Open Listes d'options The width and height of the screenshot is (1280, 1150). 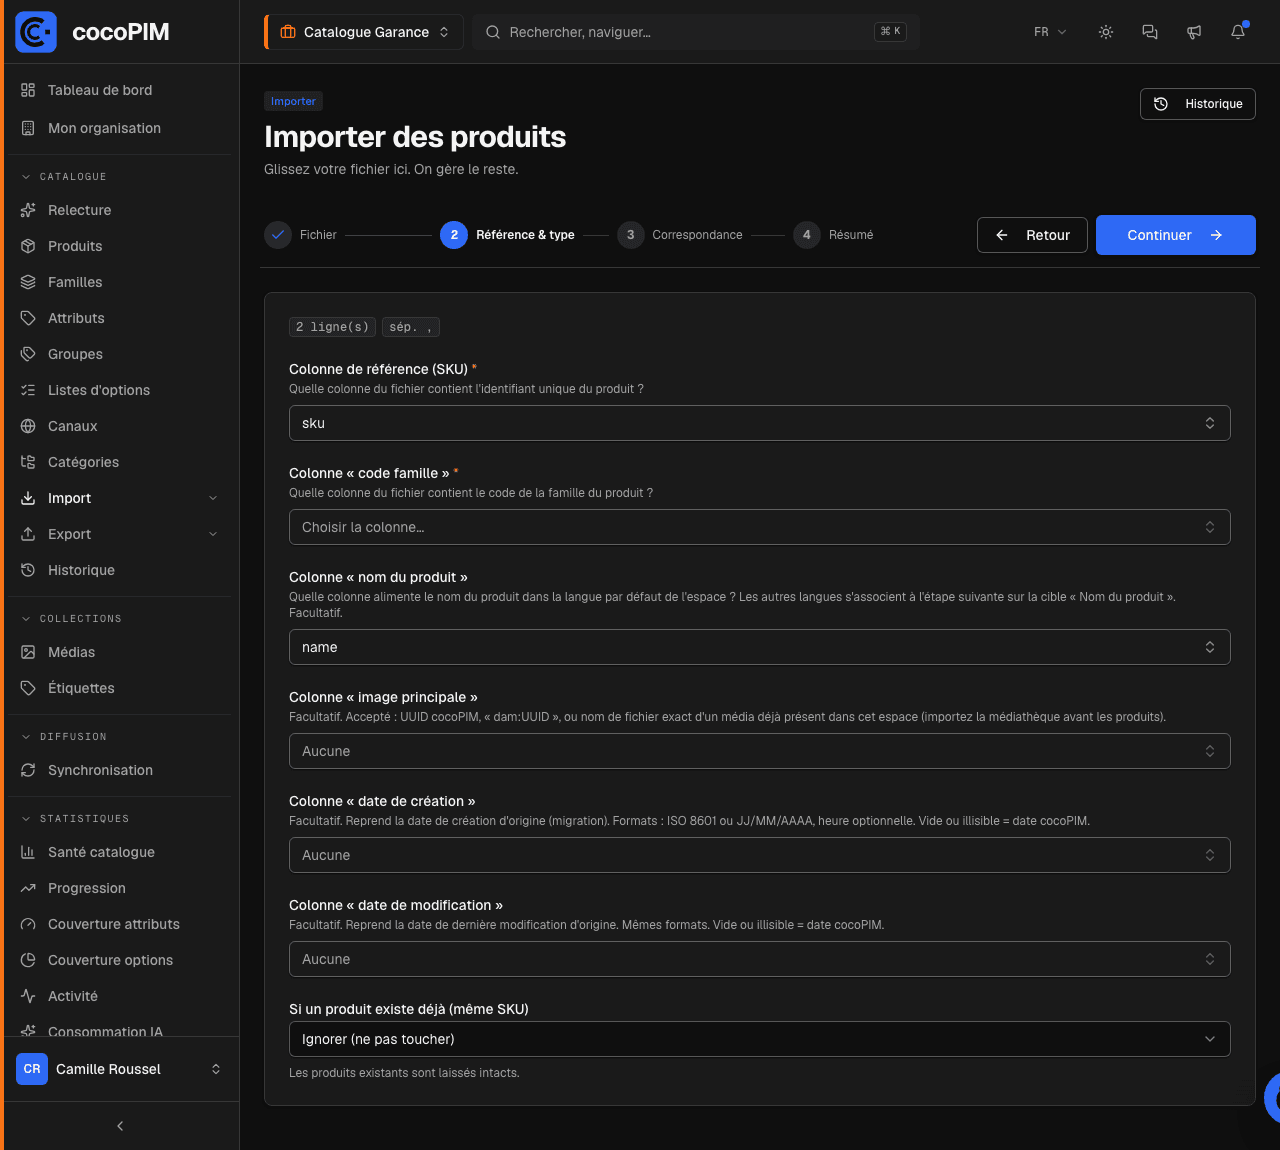120,390
